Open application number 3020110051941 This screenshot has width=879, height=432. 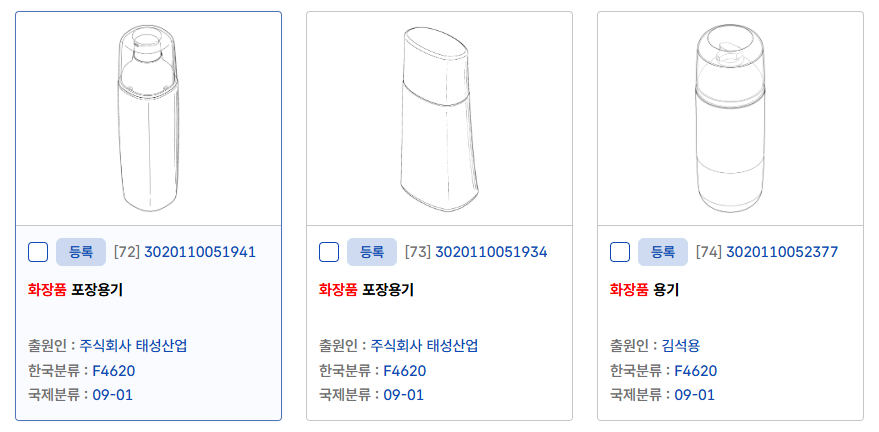pos(200,252)
